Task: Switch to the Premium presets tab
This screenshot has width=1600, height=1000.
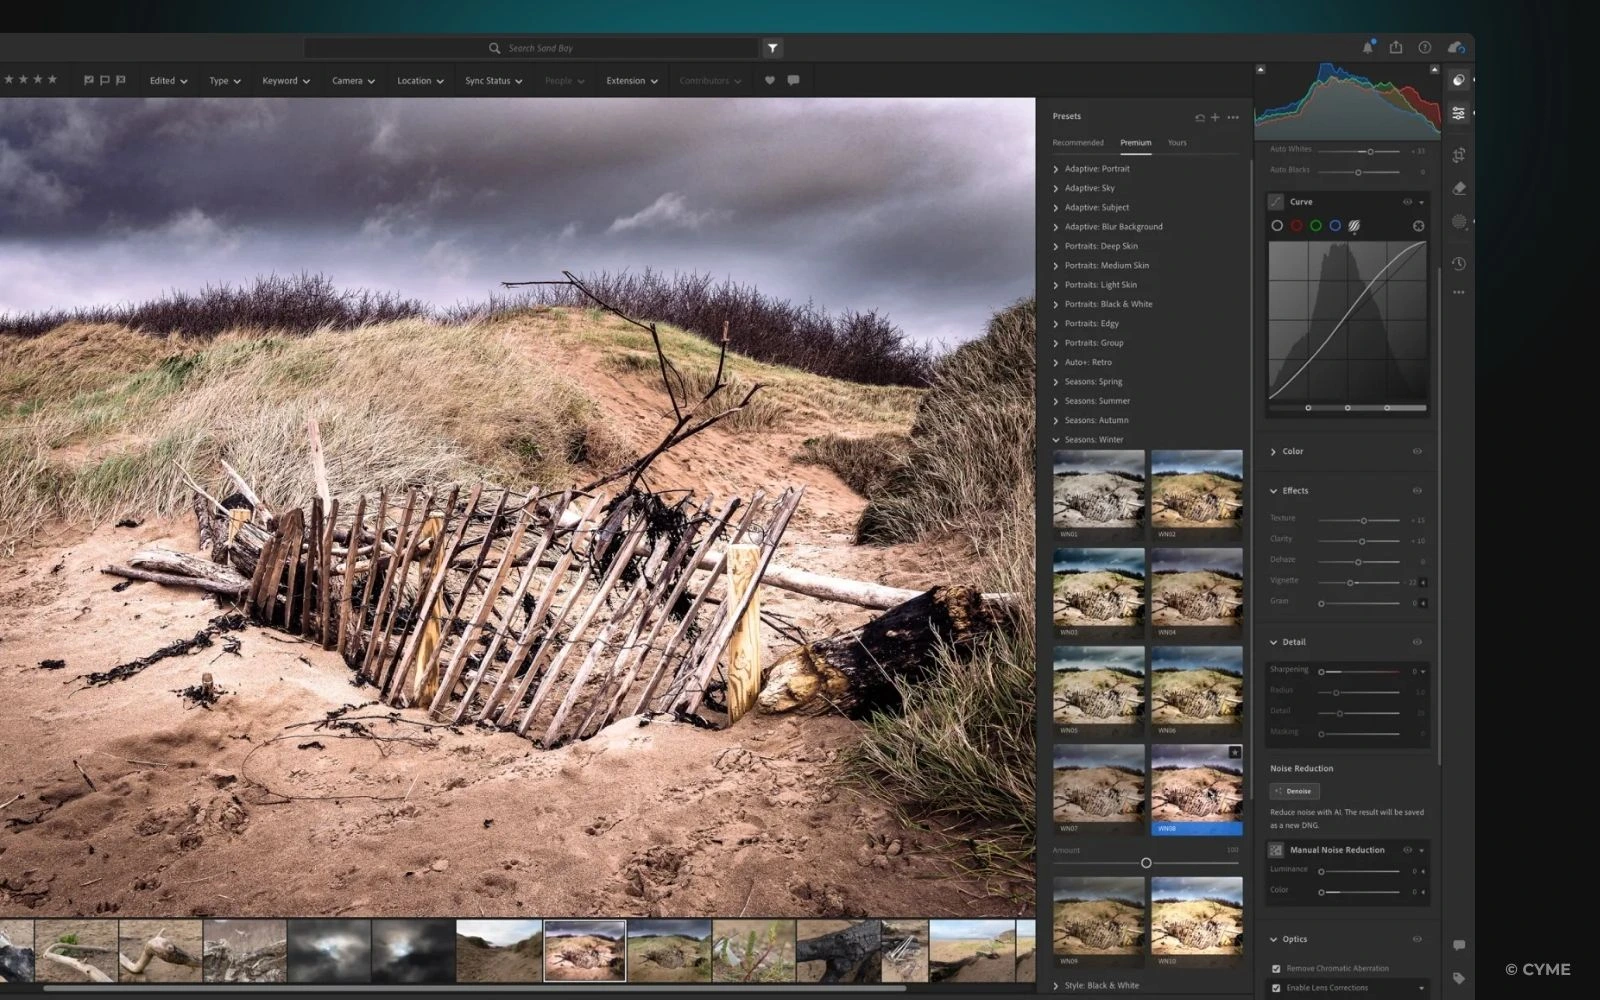Action: coord(1135,143)
